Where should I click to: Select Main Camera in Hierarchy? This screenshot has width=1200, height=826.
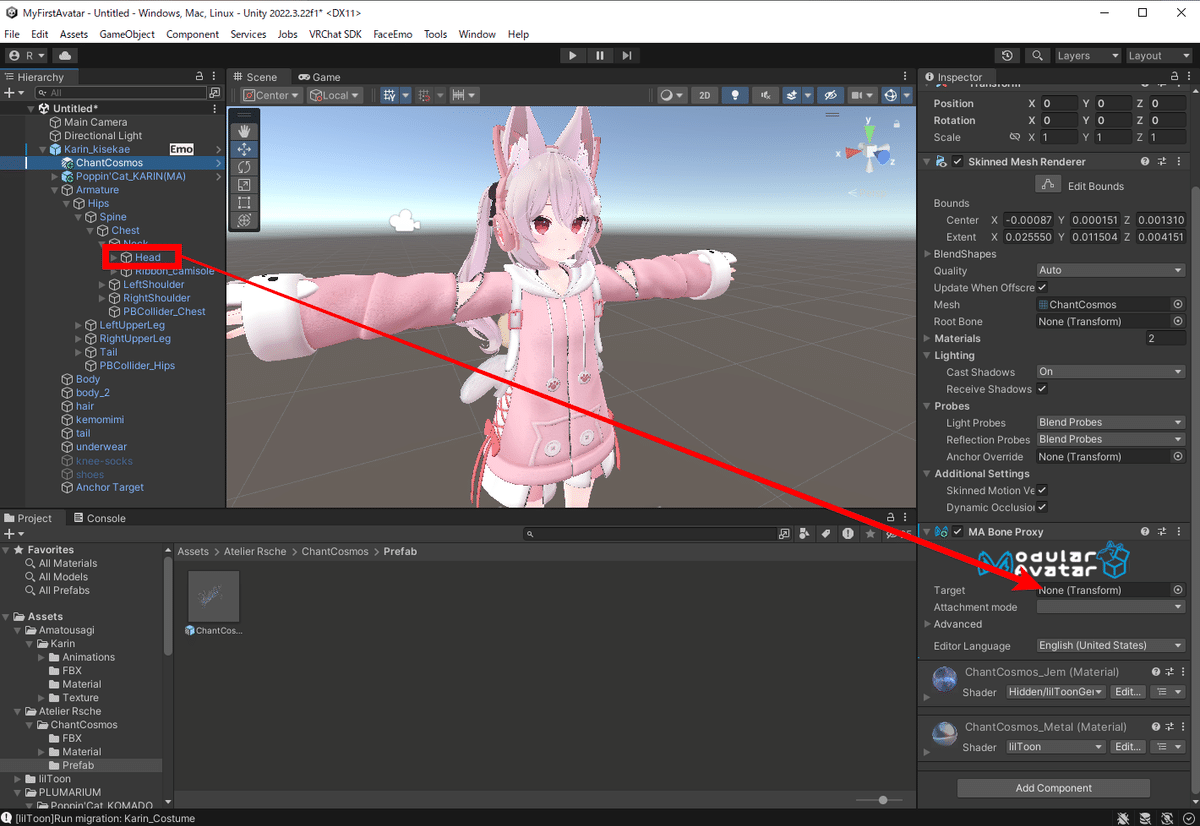coord(95,122)
